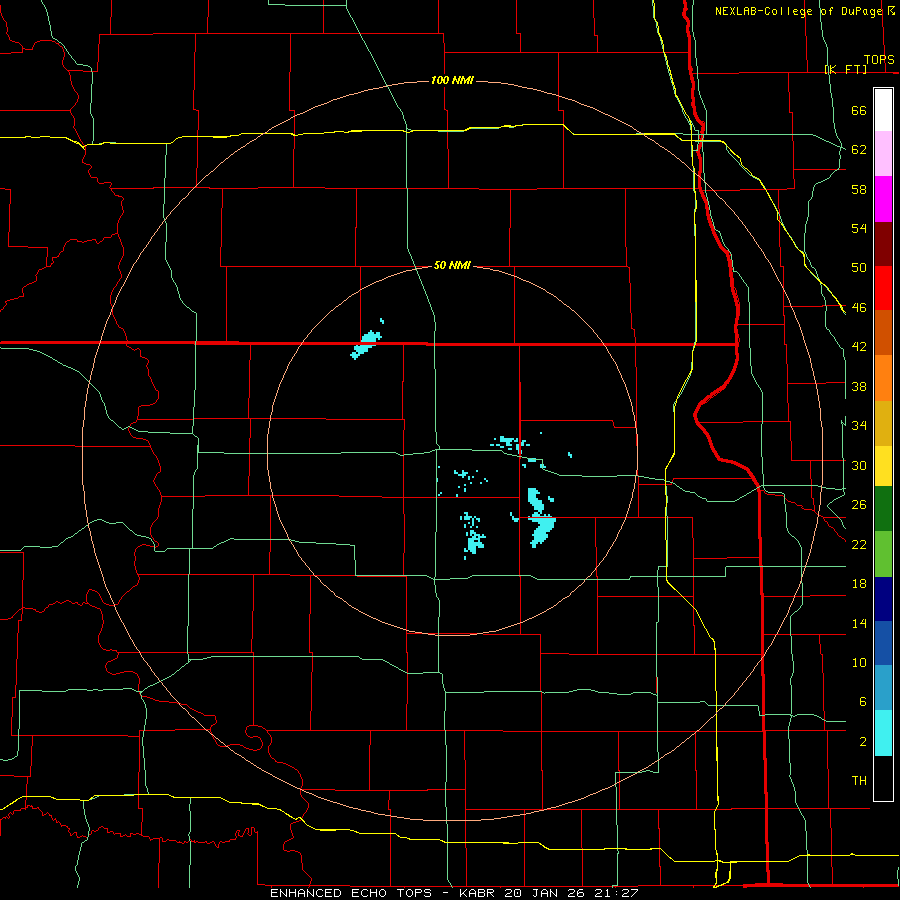Viewport: 900px width, 900px height.
Task: Click the "ENHANCED ECHO TOPS" caption text
Action: point(351,893)
